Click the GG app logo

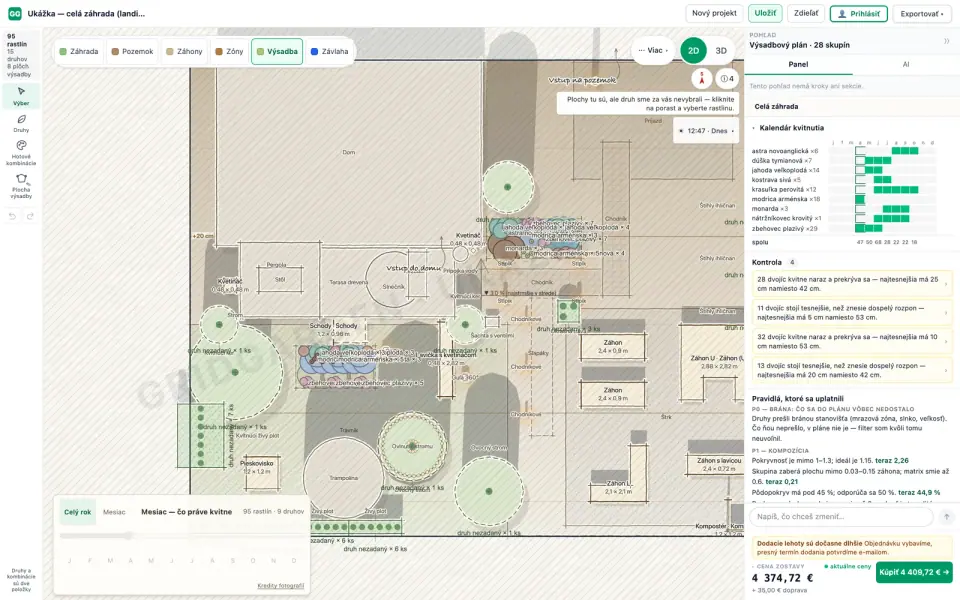pos(15,13)
